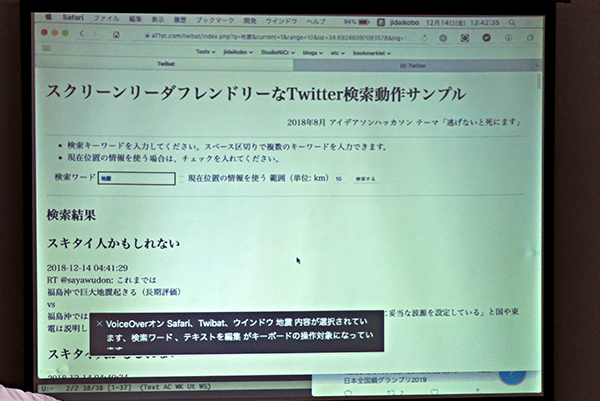
Task: Open the 編集 menu
Action: [135, 19]
